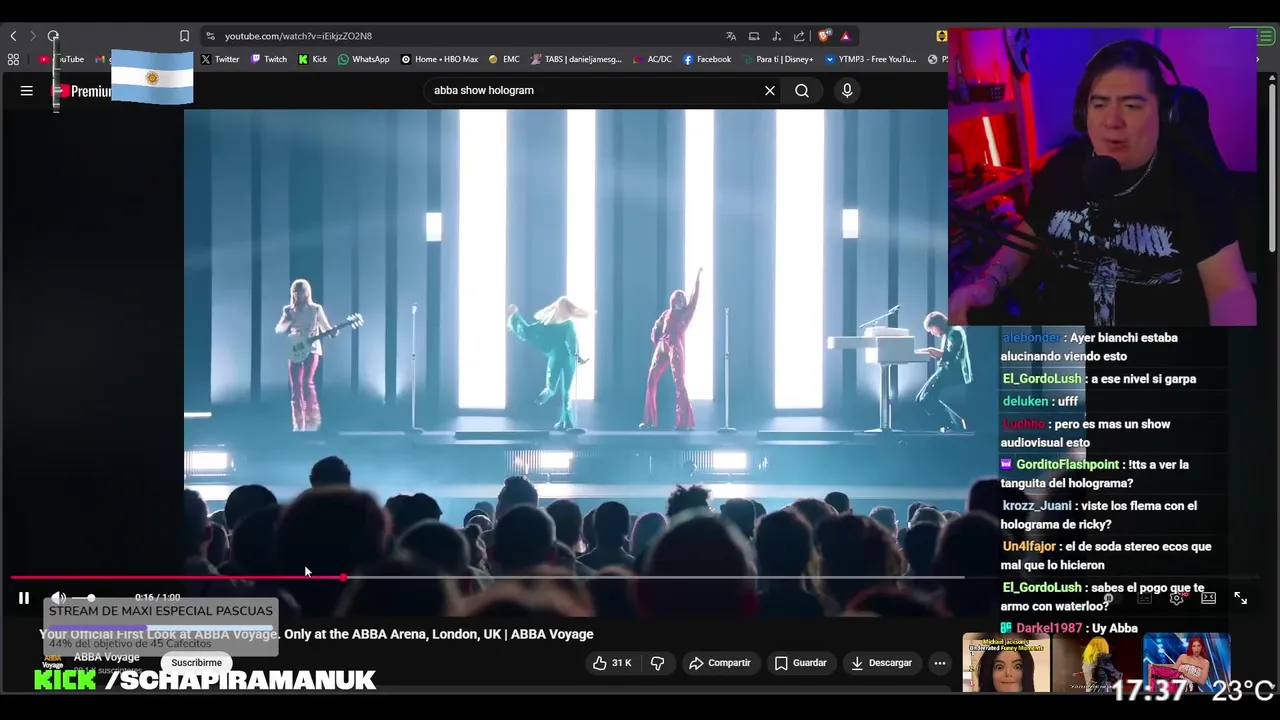
Task: Click chat username El_GordoLush about 'garpa'
Action: (x=1042, y=379)
